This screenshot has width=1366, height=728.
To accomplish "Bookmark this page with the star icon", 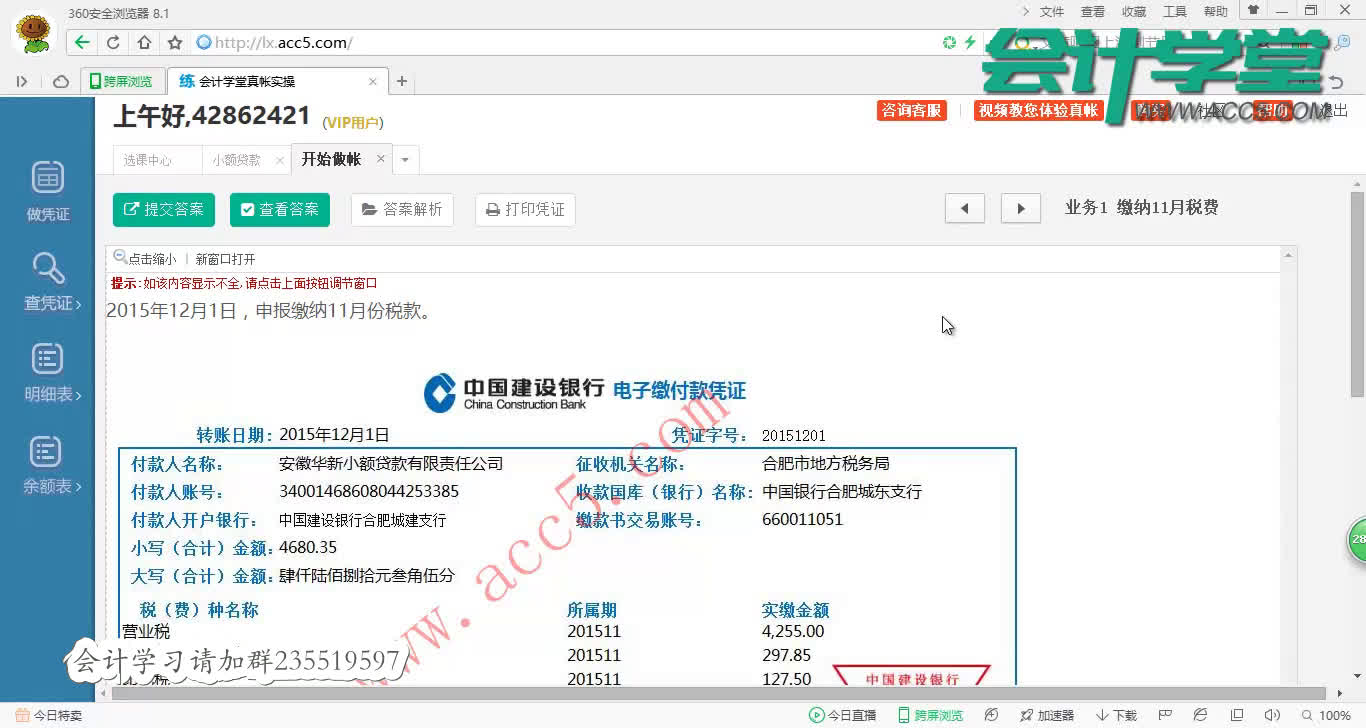I will tap(175, 42).
